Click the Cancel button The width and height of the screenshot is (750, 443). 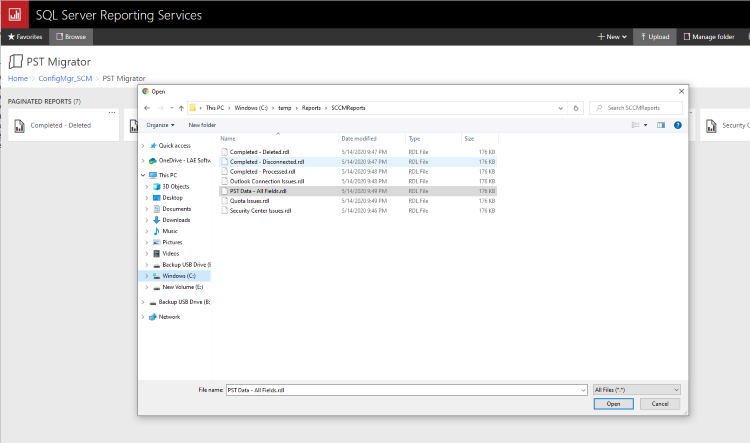pos(660,404)
